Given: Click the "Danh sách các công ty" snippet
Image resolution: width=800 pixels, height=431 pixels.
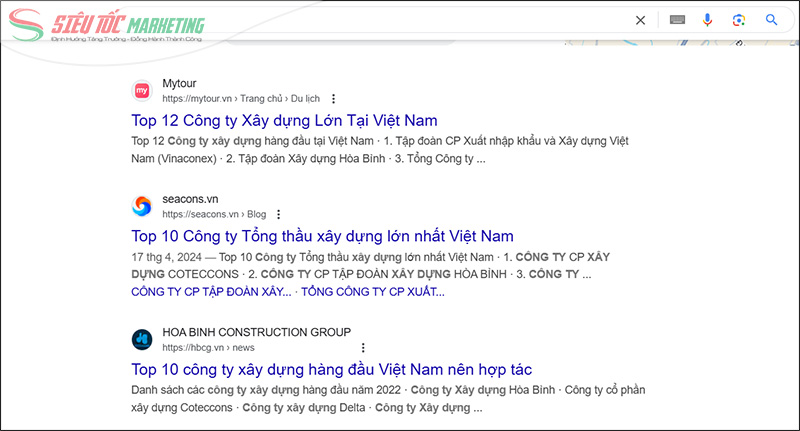Looking at the screenshot, I should [x=388, y=399].
